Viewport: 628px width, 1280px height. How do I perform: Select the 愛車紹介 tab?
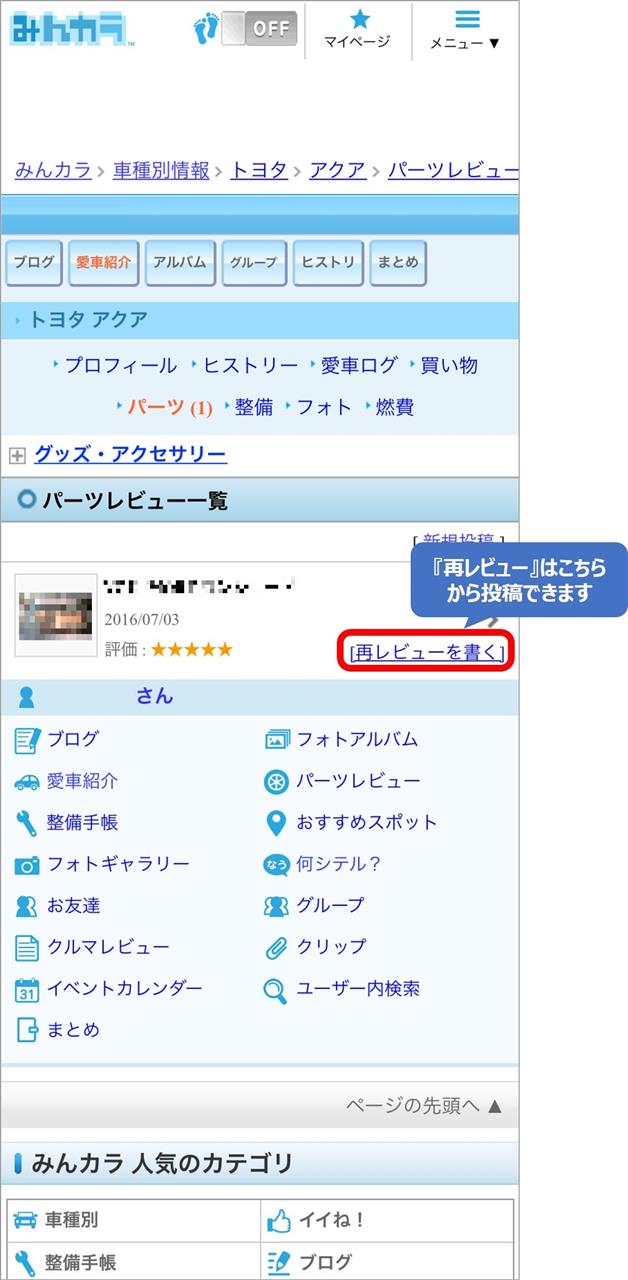pyautogui.click(x=104, y=263)
